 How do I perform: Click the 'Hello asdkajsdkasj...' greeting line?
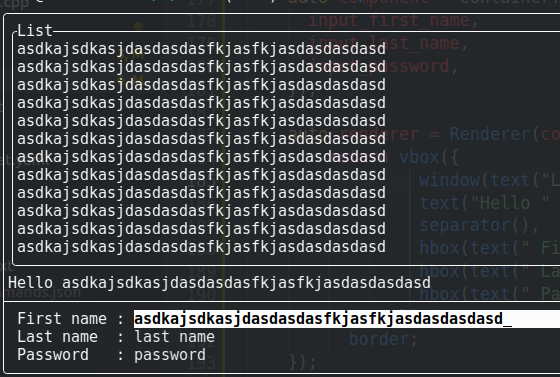[219, 283]
